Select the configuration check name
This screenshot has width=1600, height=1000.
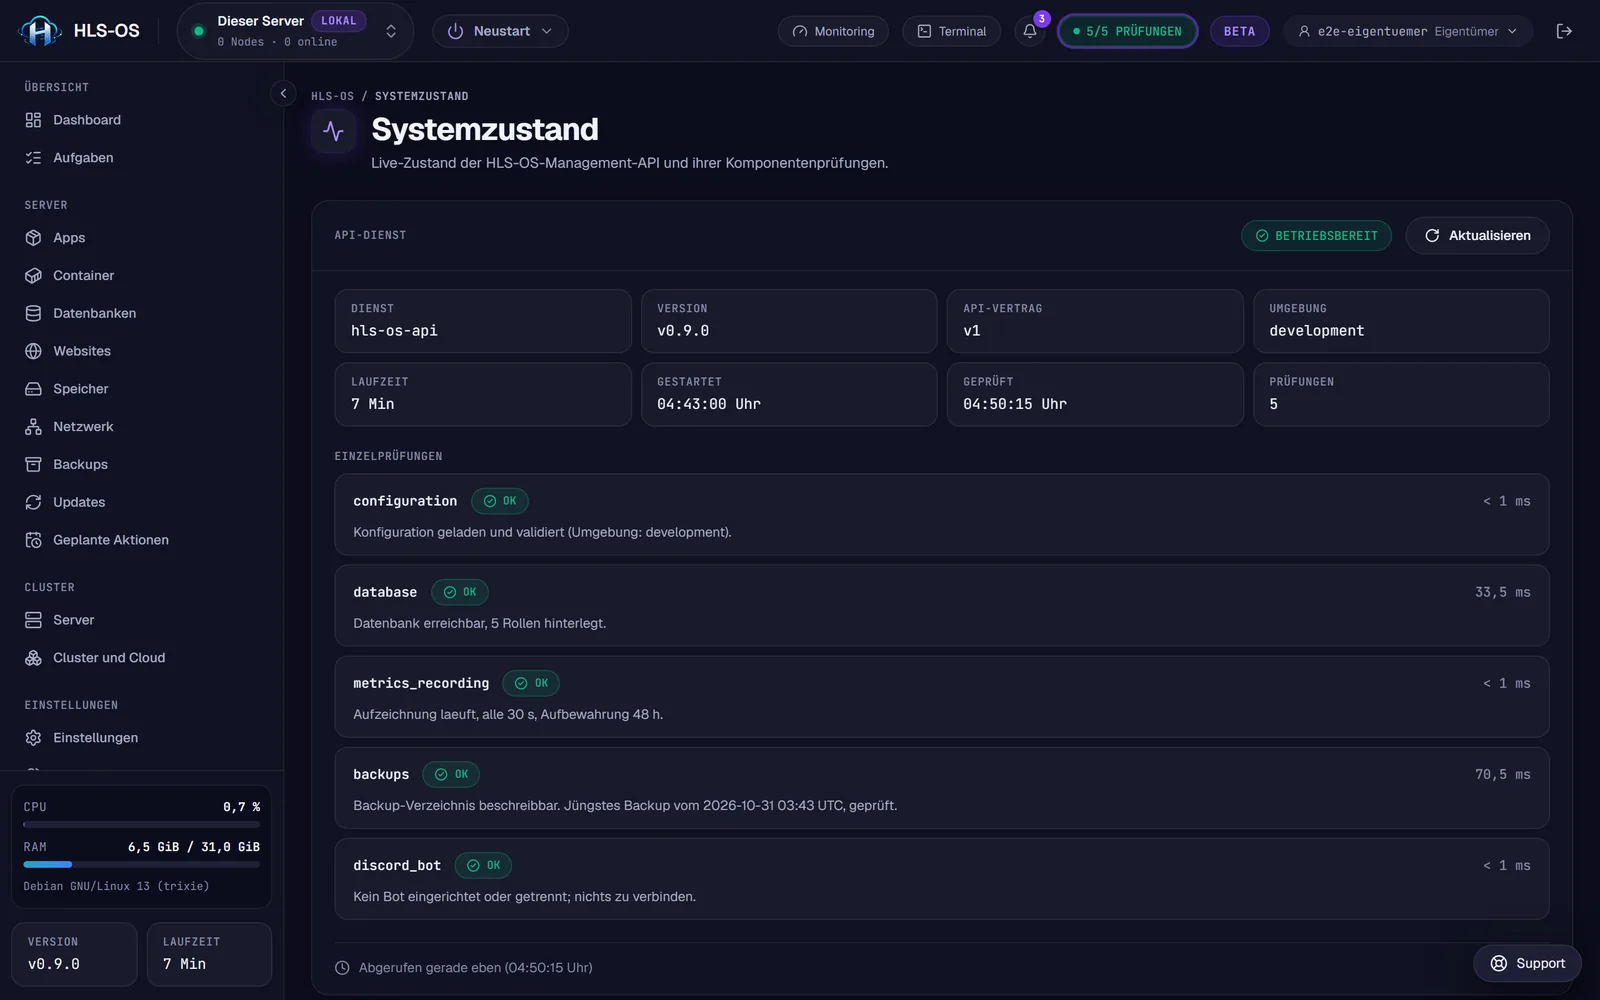405,501
